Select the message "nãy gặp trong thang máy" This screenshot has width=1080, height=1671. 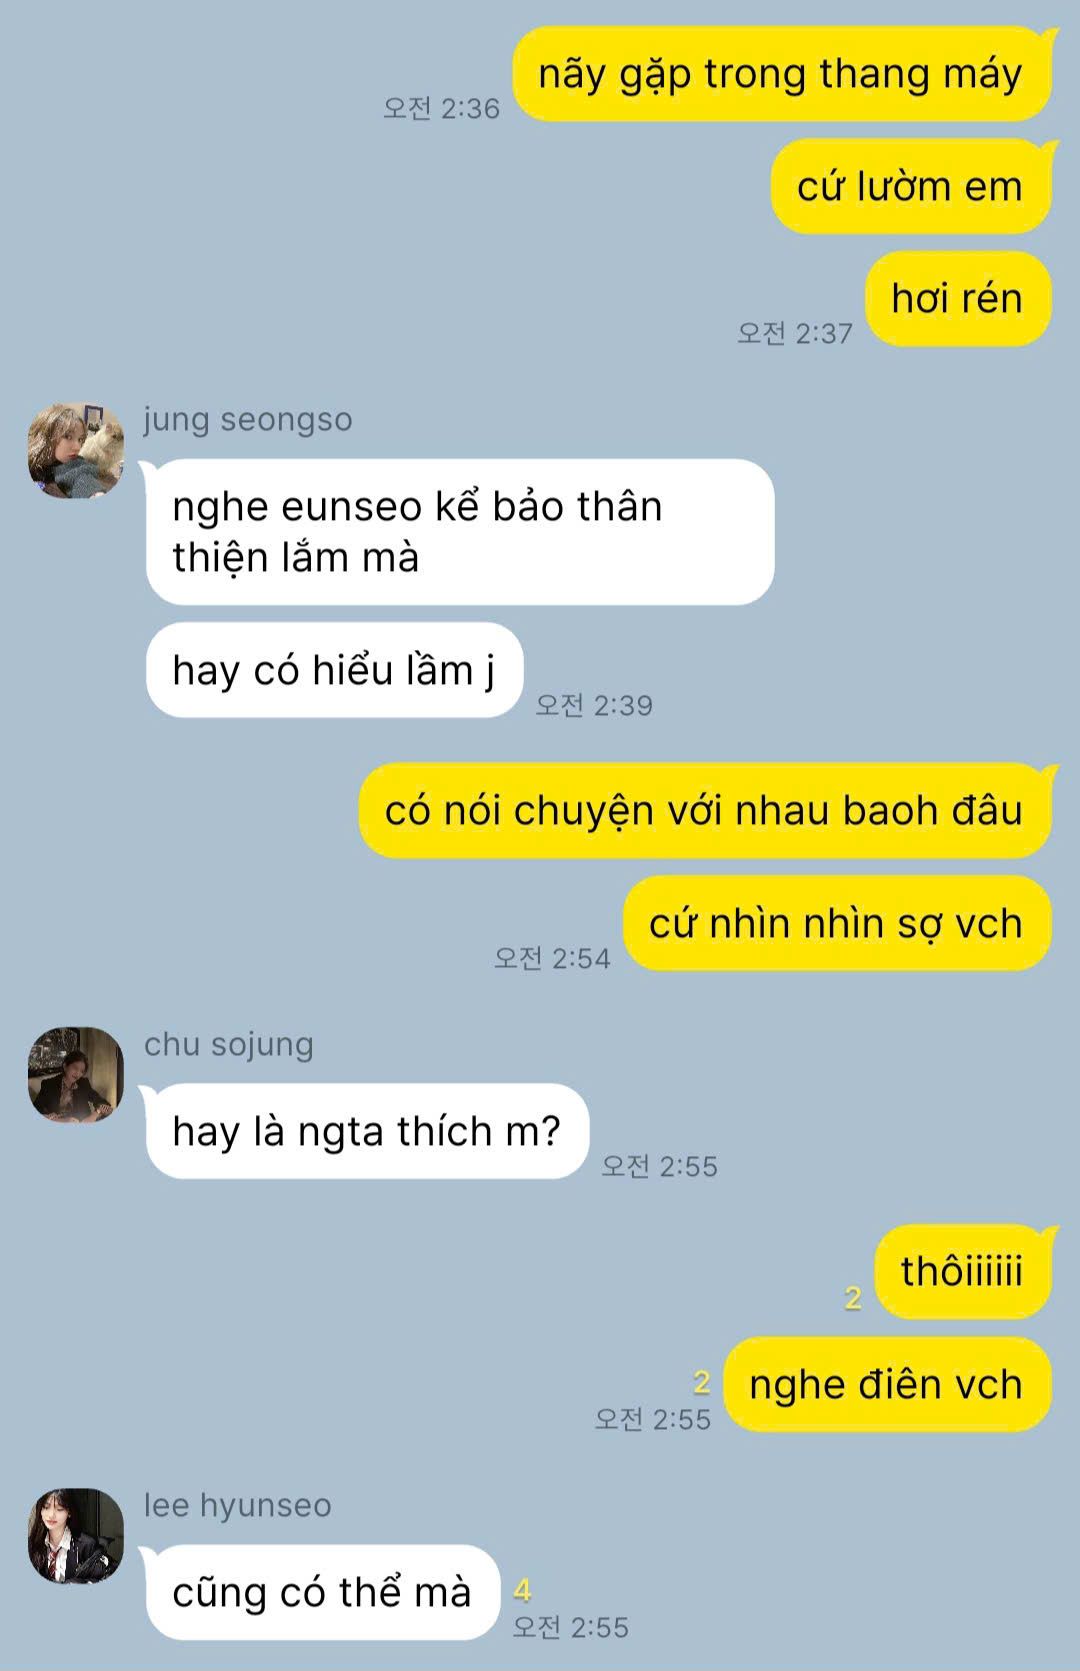pos(782,74)
